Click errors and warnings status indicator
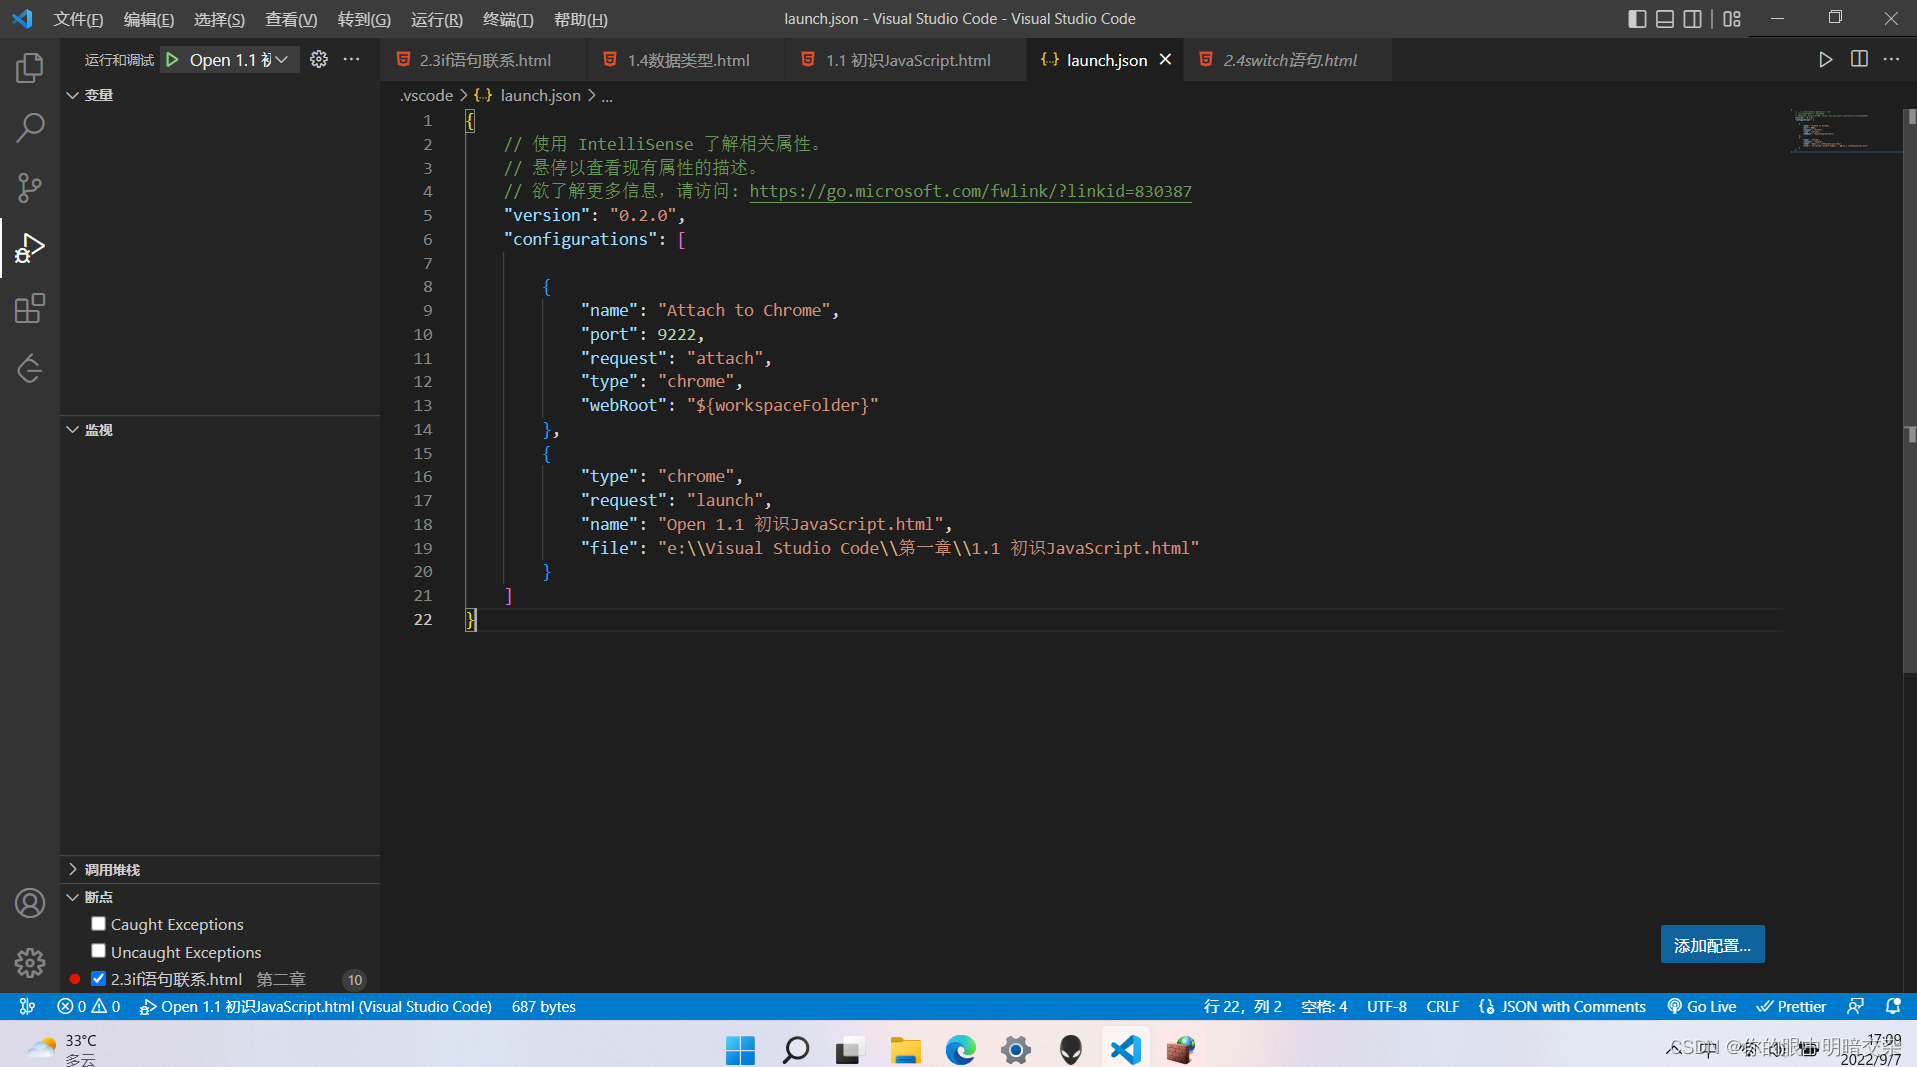1917x1067 pixels. (89, 1006)
